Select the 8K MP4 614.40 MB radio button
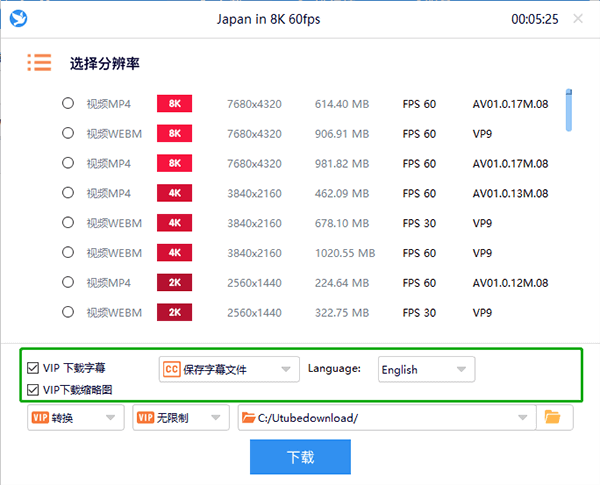 click(68, 103)
